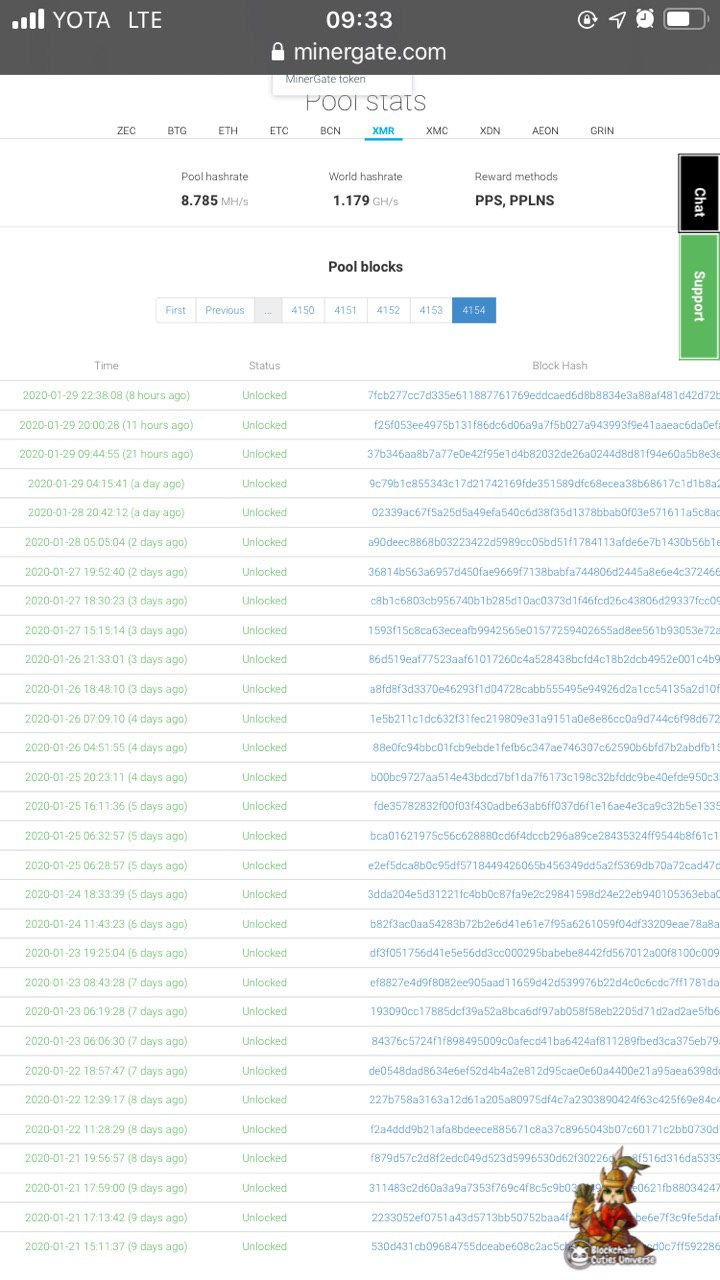Click the pagination ellipsis button
Image resolution: width=720 pixels, height=1280 pixels.
pos(268,310)
